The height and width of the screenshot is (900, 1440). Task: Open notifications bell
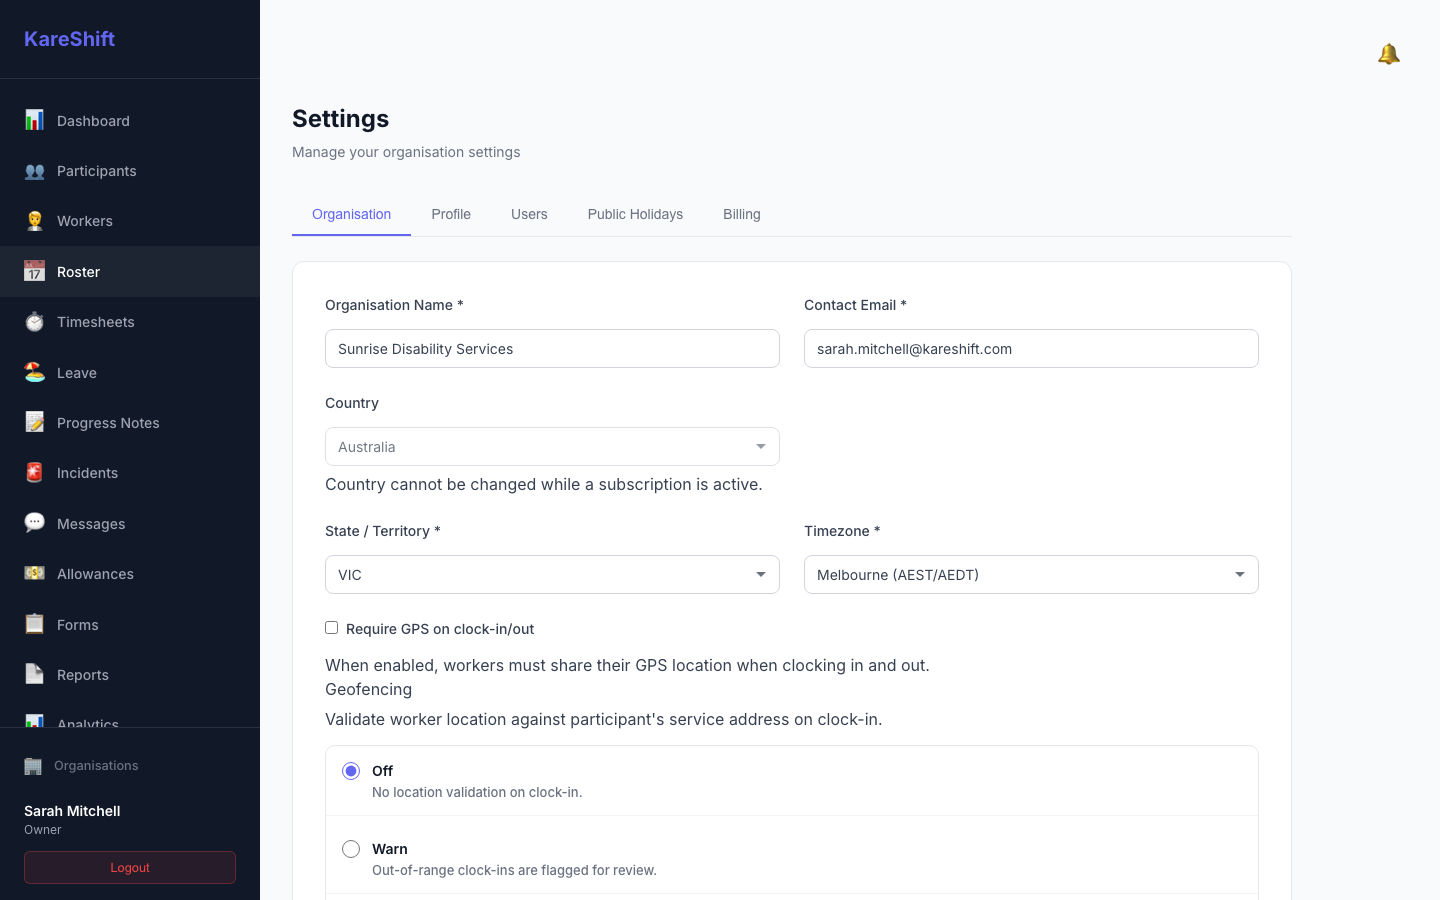(1388, 54)
